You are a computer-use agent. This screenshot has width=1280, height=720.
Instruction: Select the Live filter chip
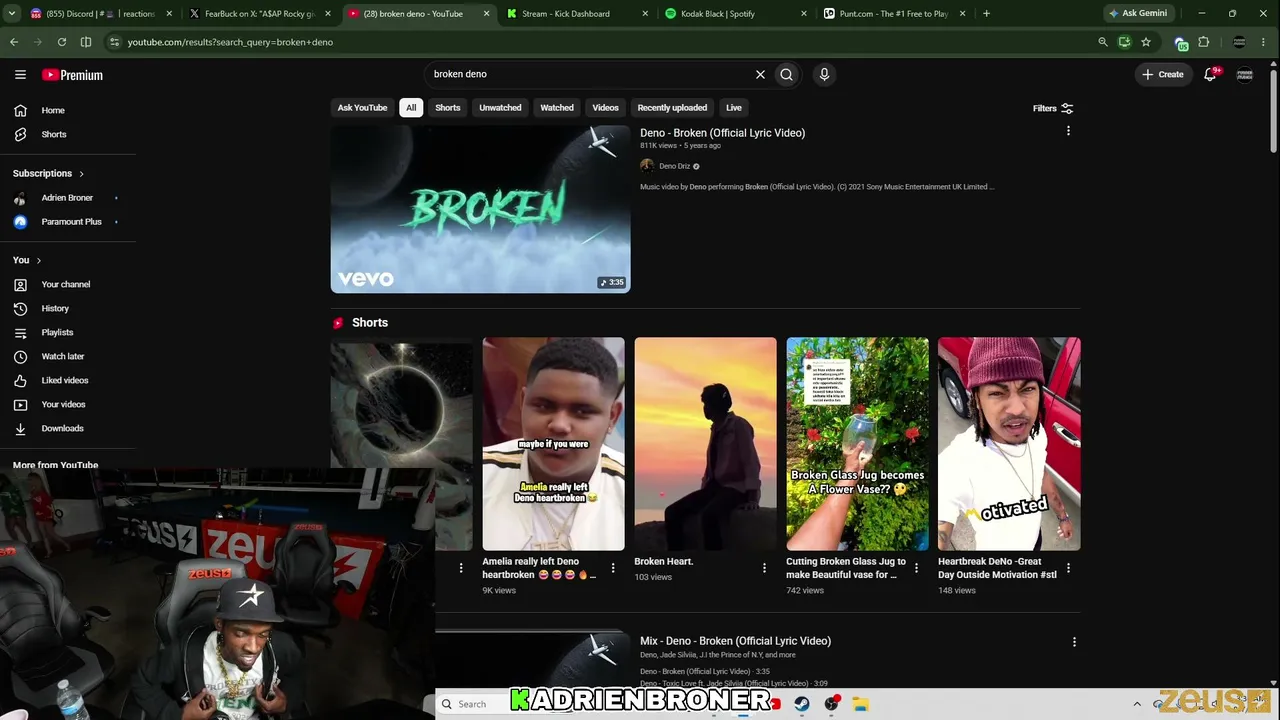tap(734, 108)
